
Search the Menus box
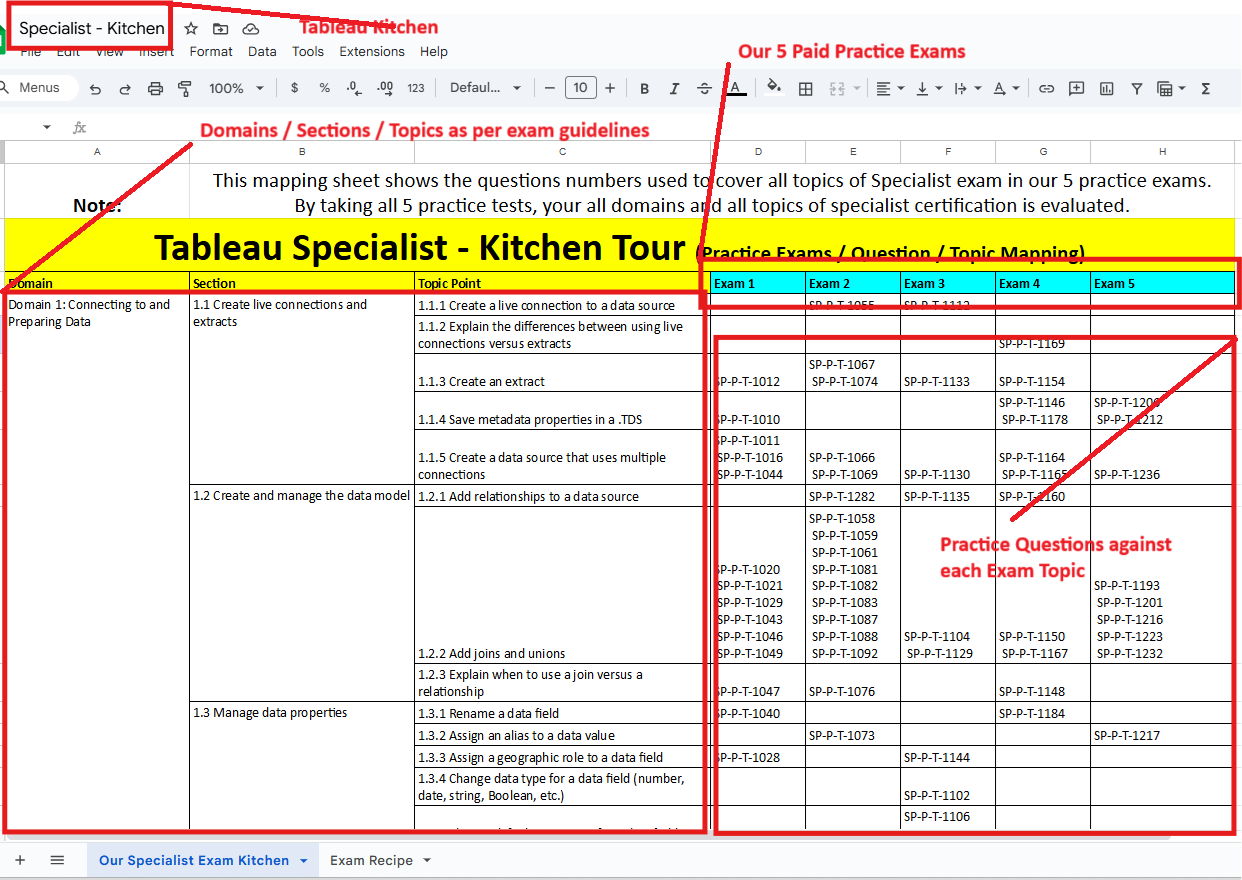click(x=40, y=88)
